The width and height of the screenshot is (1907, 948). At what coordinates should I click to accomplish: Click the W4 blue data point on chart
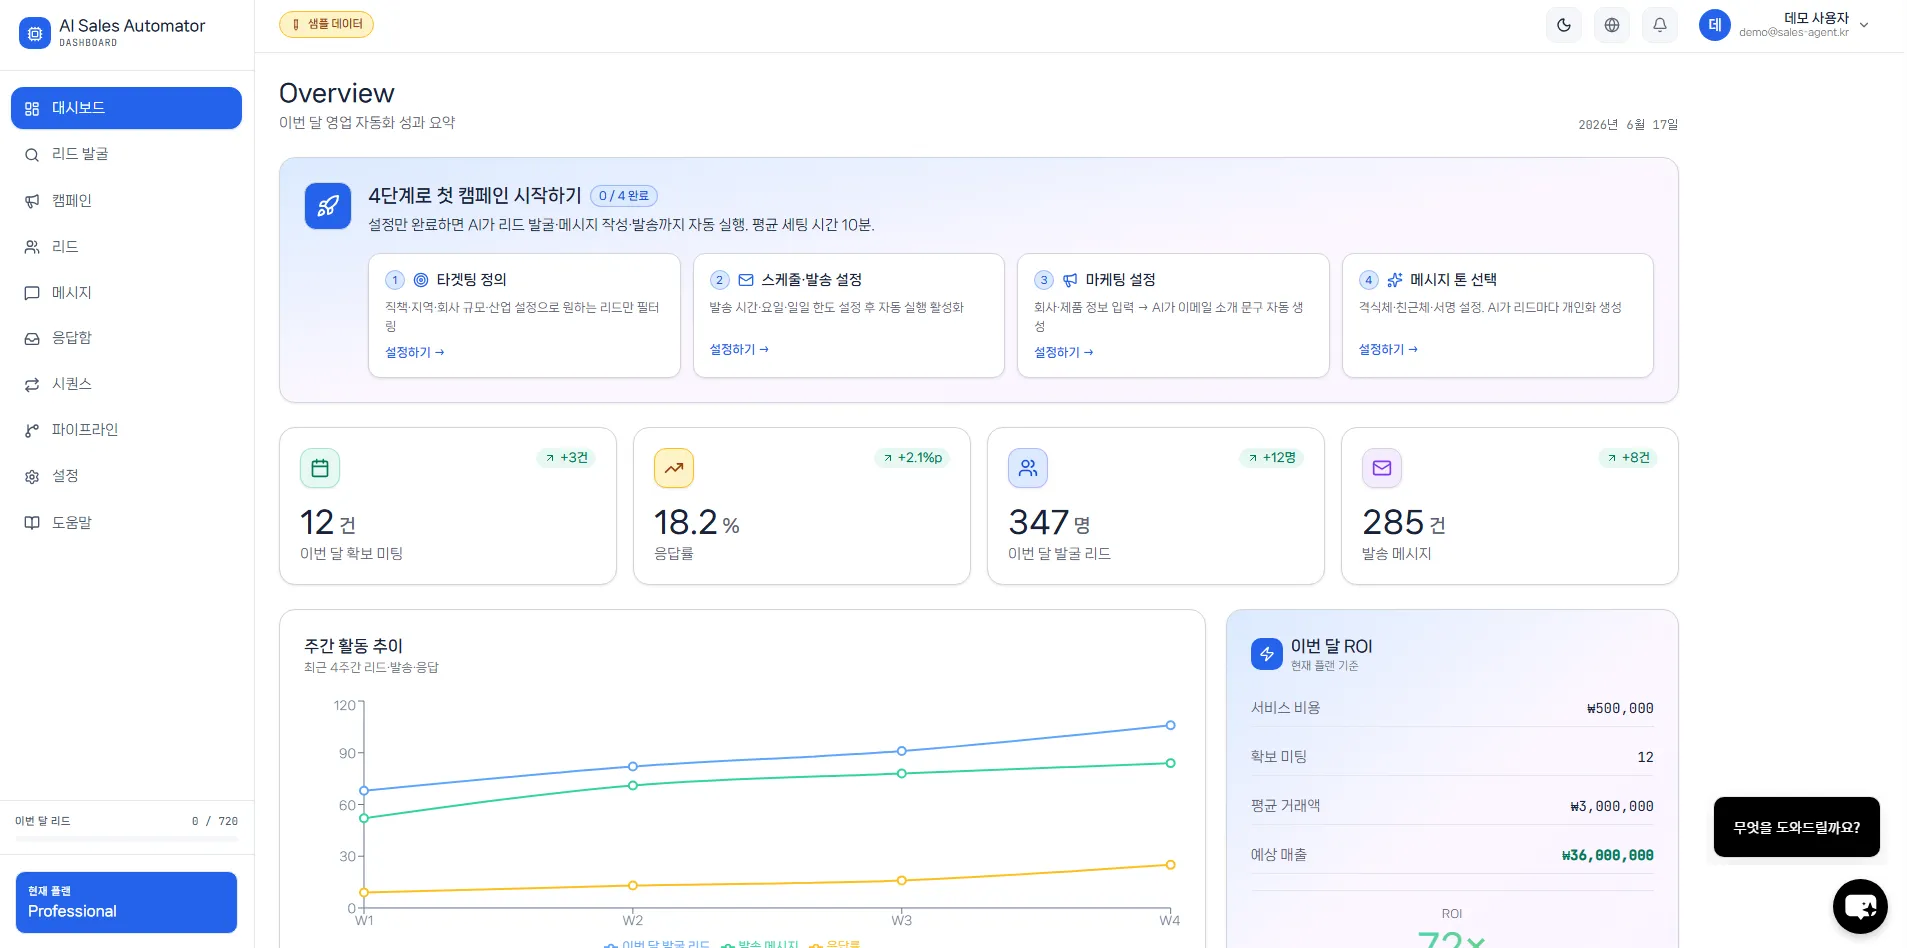click(x=1170, y=725)
